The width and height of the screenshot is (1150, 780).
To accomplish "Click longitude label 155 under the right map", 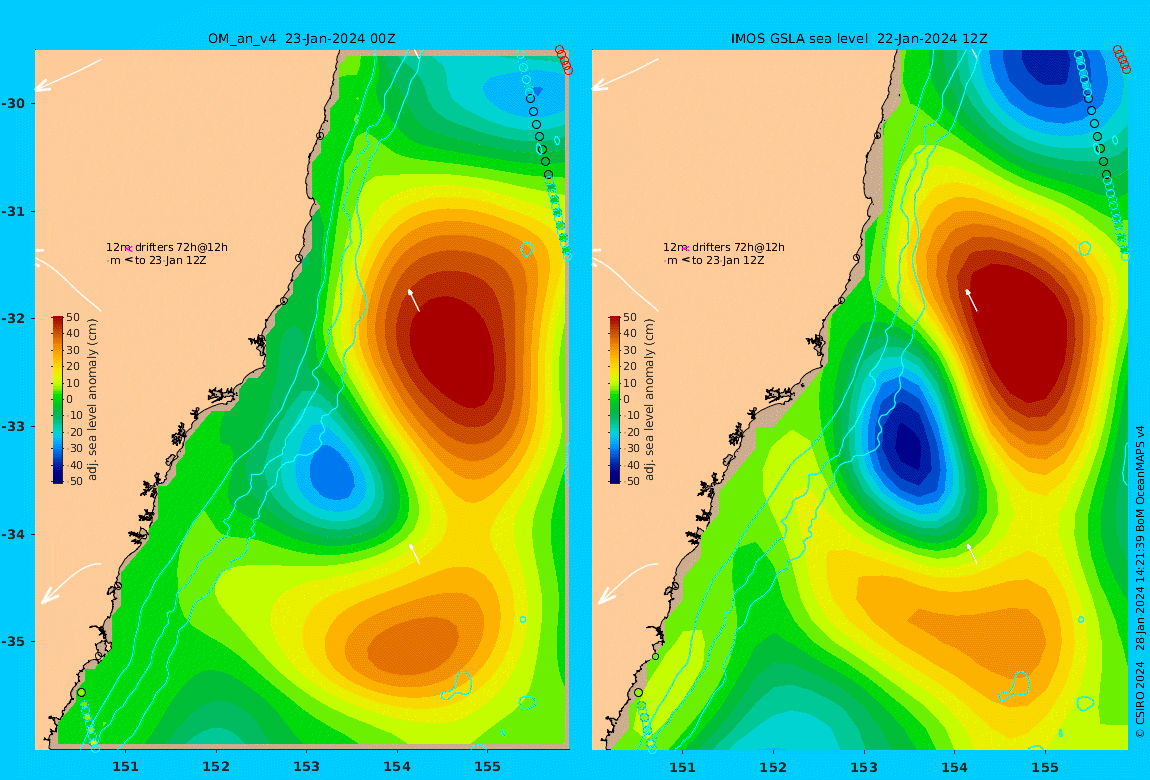I will 1044,767.
